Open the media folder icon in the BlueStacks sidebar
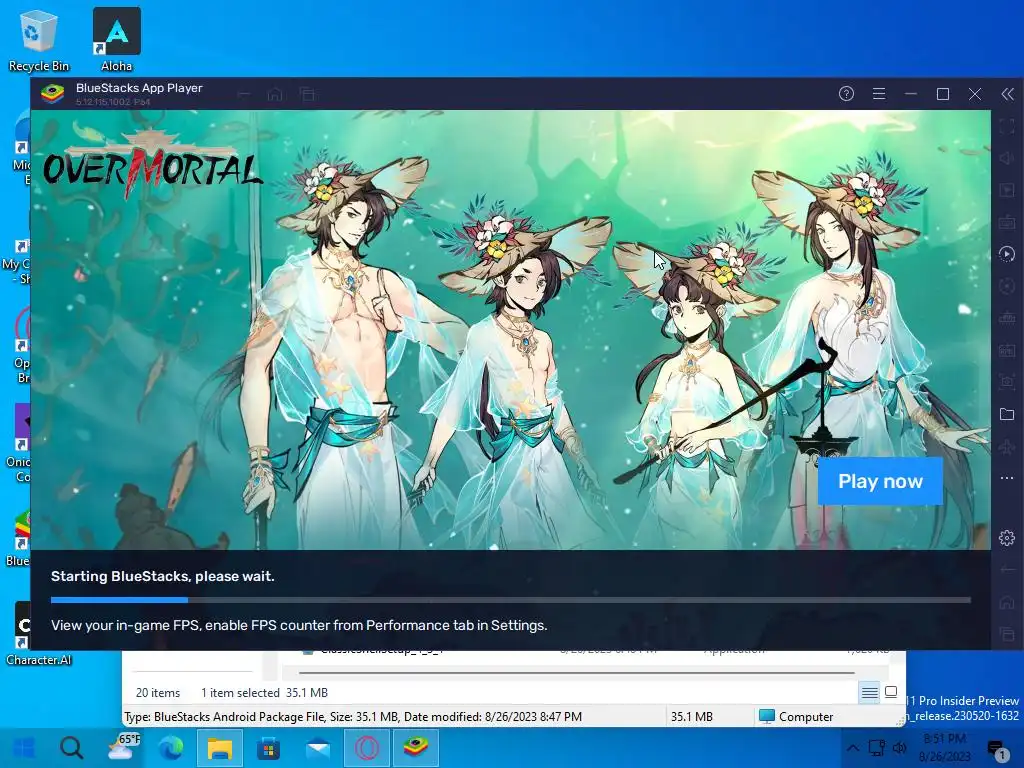The height and width of the screenshot is (768, 1024). point(1007,414)
